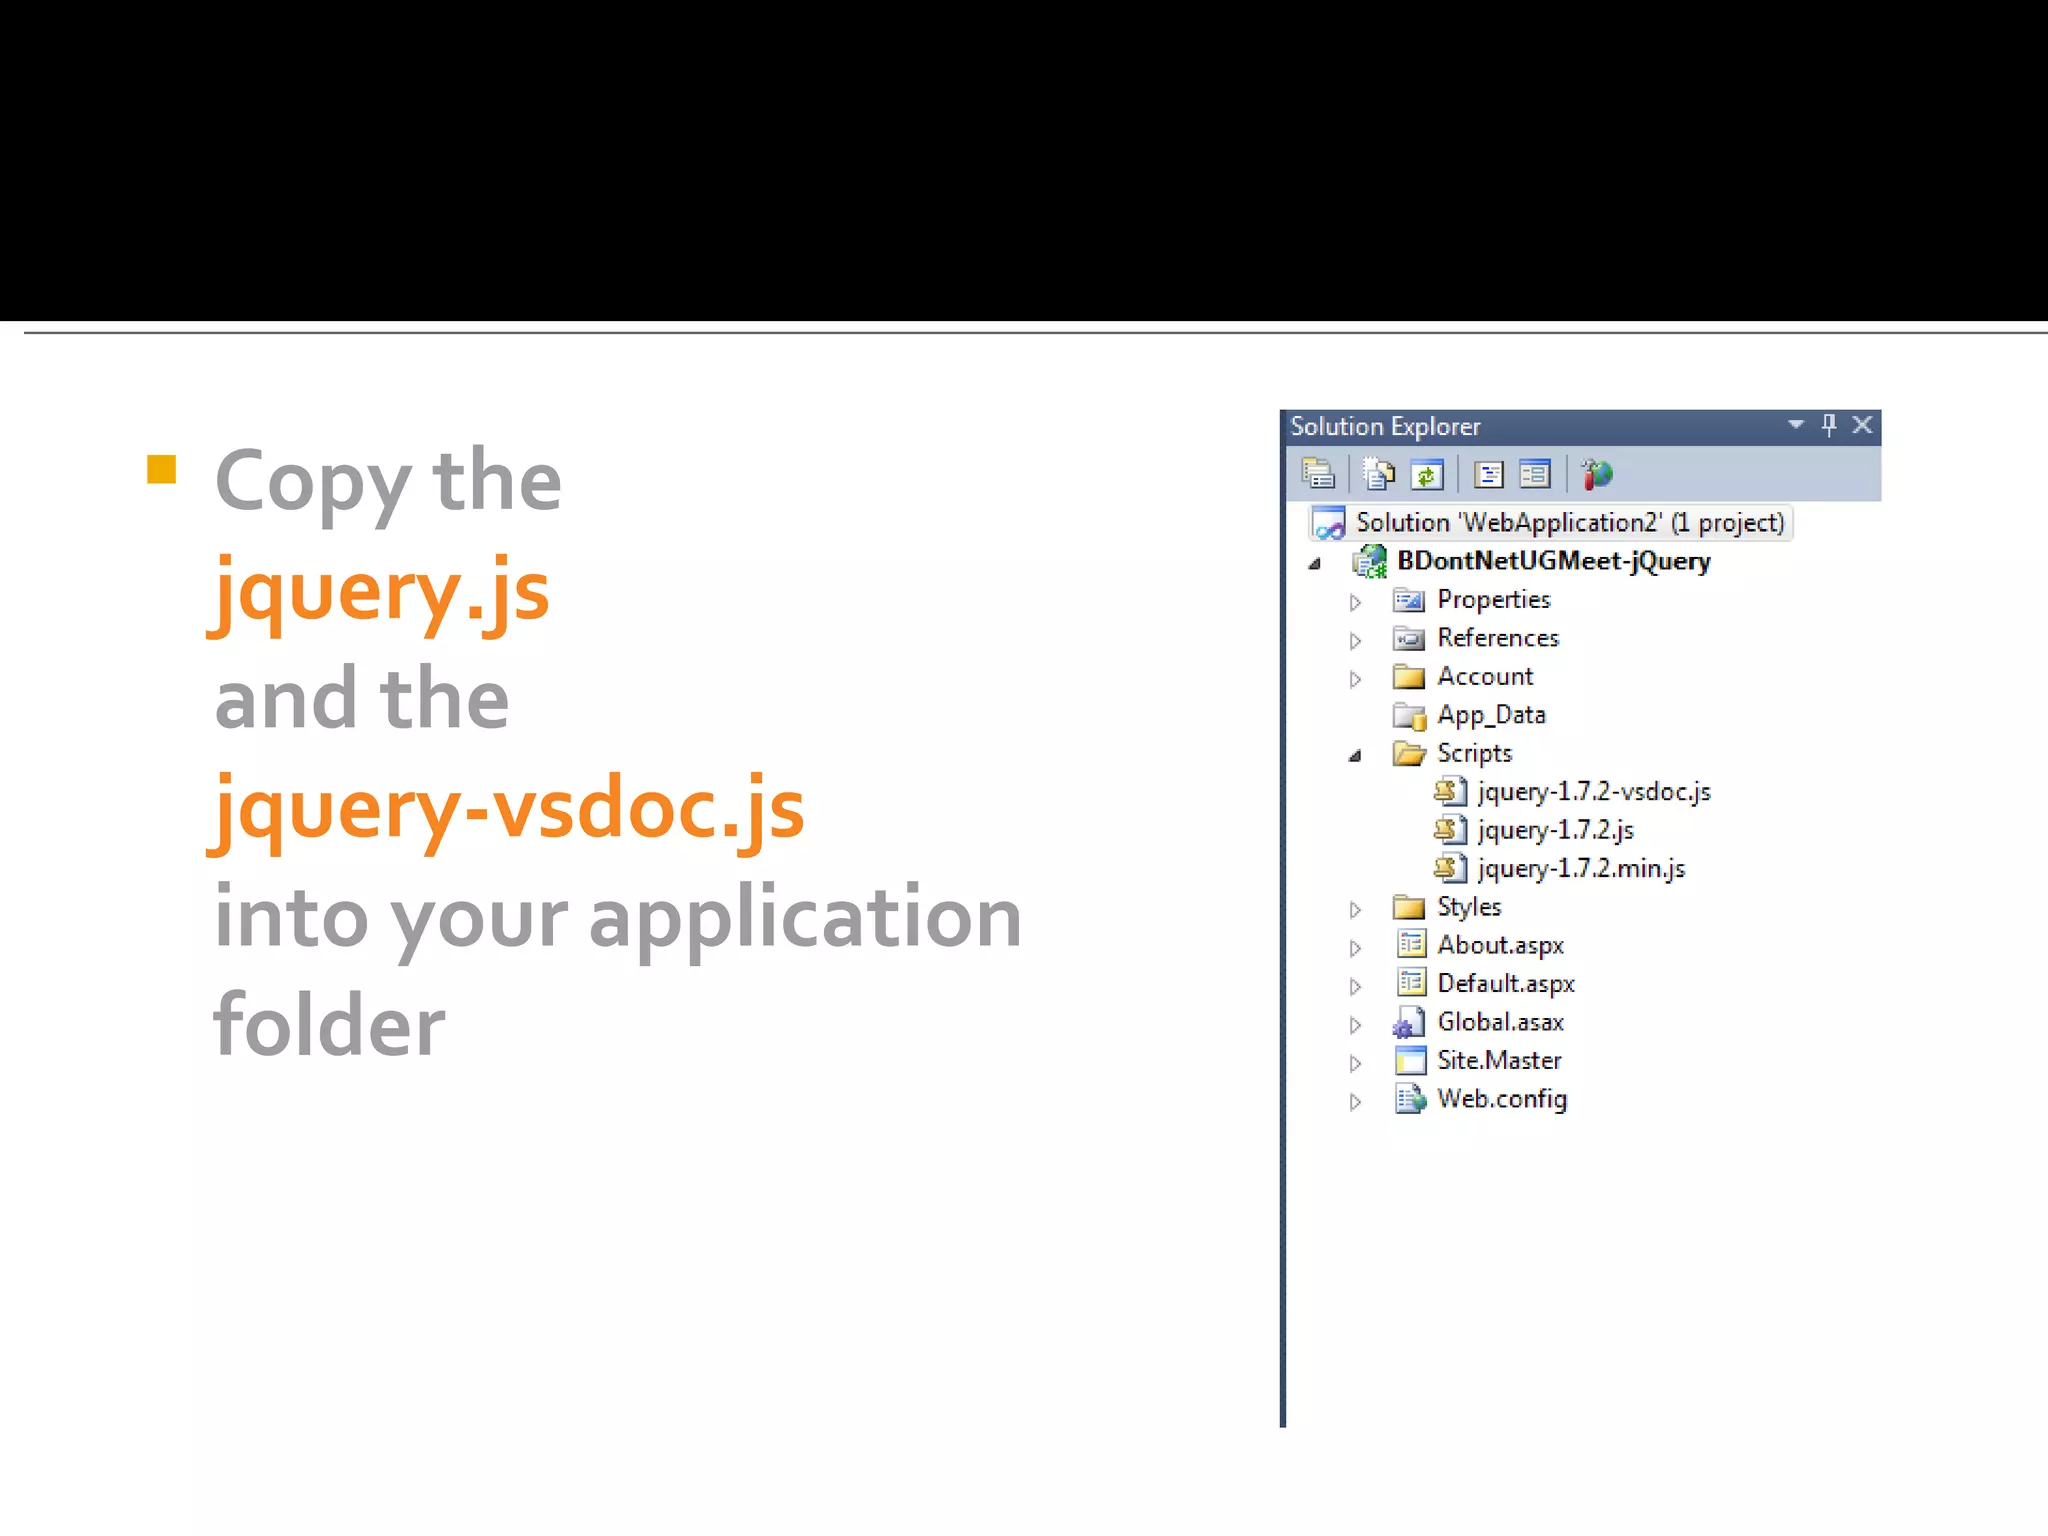Click the ASP.NET Configuration toolbar icon
2048x1536 pixels.
[1597, 474]
